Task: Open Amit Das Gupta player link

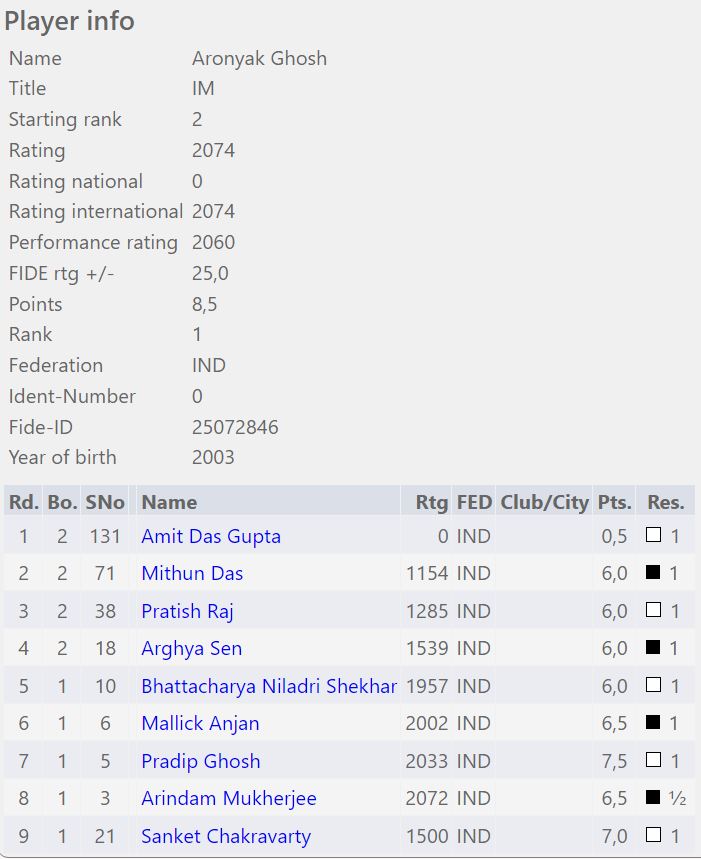Action: (211, 536)
